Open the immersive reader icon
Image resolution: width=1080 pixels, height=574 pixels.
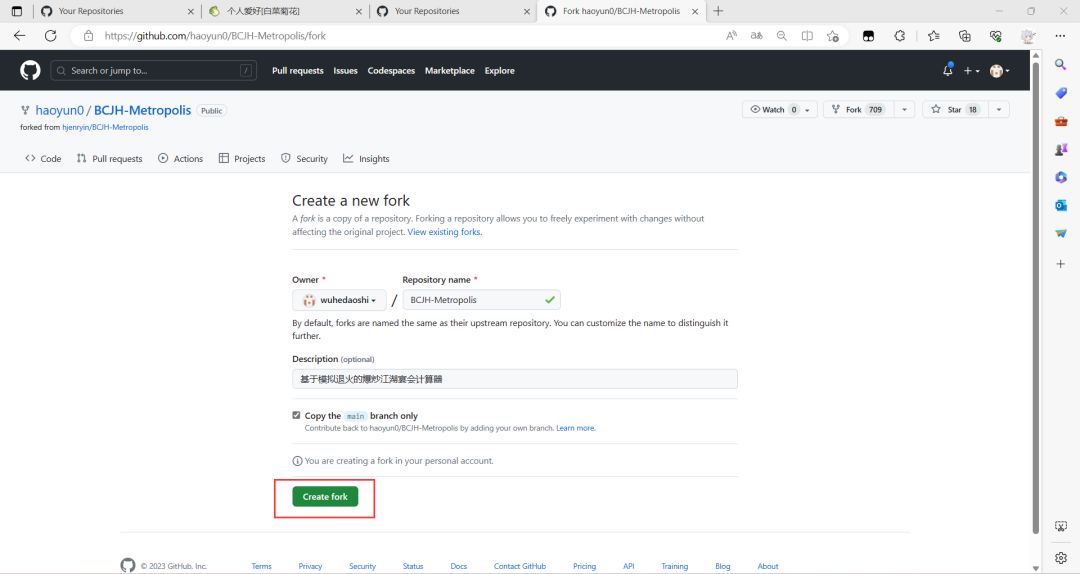pos(807,36)
